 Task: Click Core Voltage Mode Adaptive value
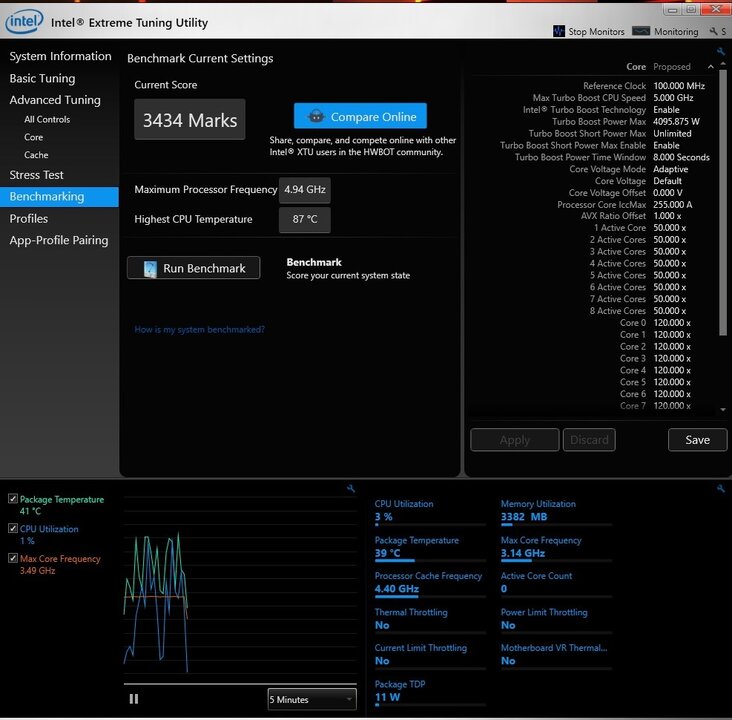pos(670,169)
